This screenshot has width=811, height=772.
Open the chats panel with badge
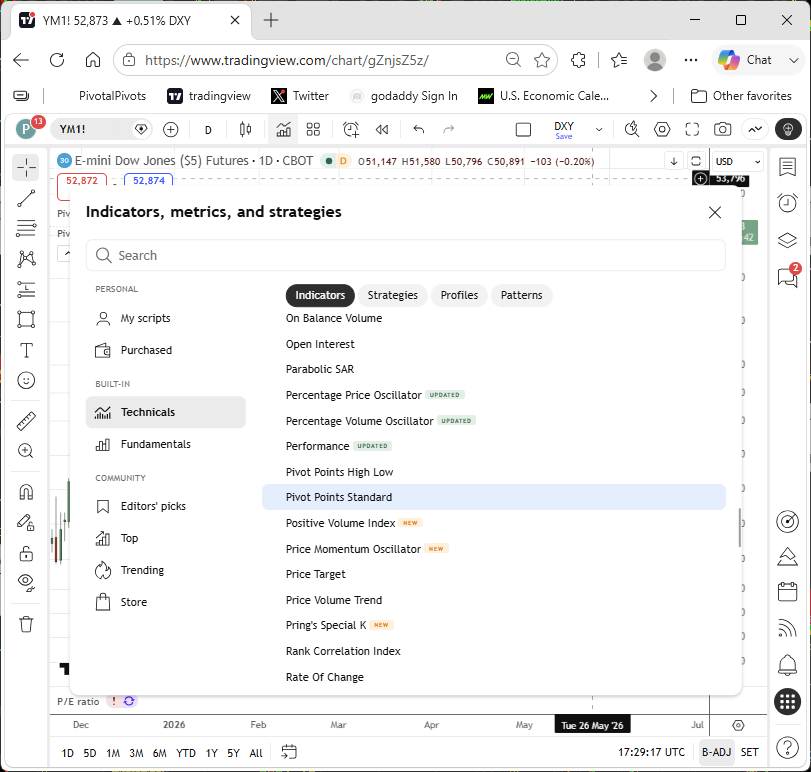tap(787, 277)
